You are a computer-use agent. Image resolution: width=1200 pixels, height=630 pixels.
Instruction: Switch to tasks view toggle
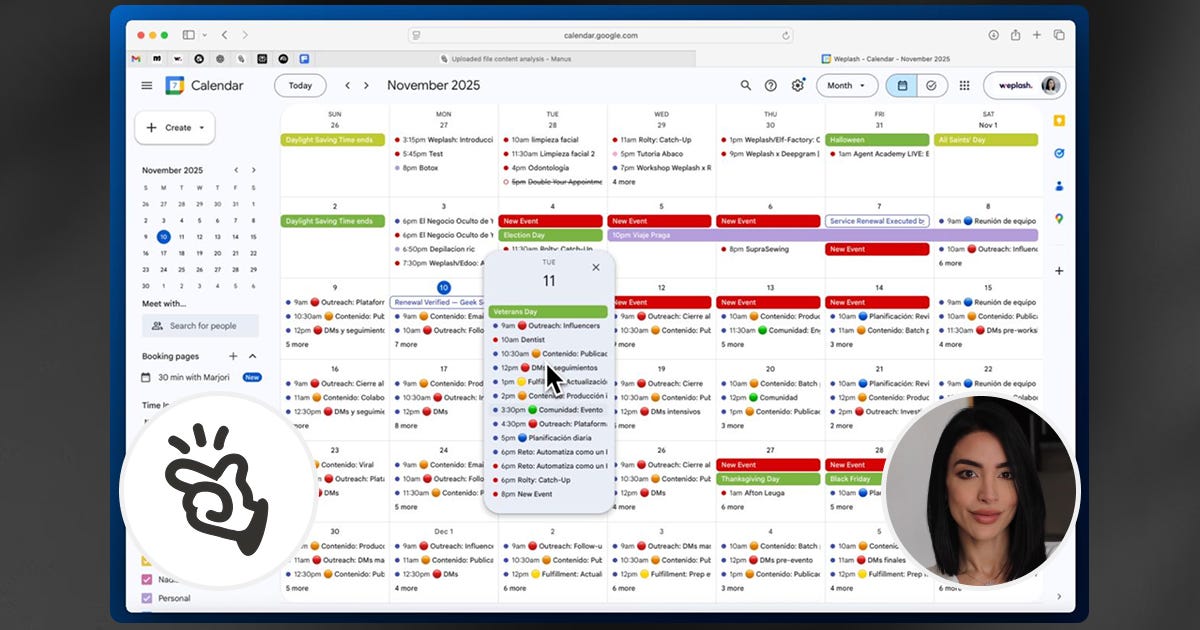pyautogui.click(x=932, y=86)
